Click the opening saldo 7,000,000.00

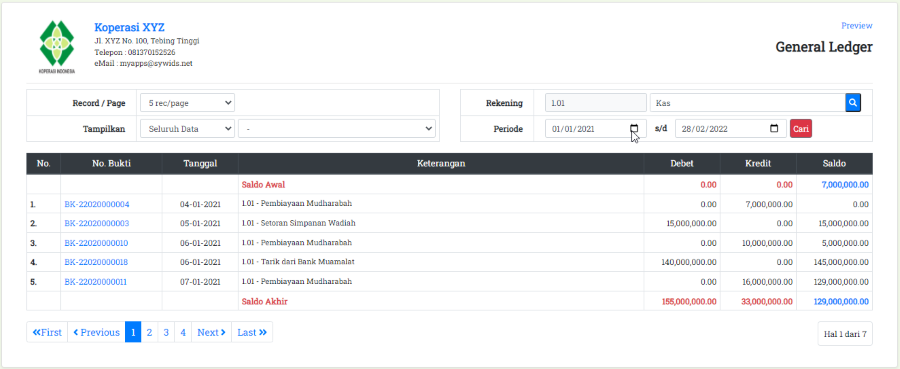(x=844, y=185)
